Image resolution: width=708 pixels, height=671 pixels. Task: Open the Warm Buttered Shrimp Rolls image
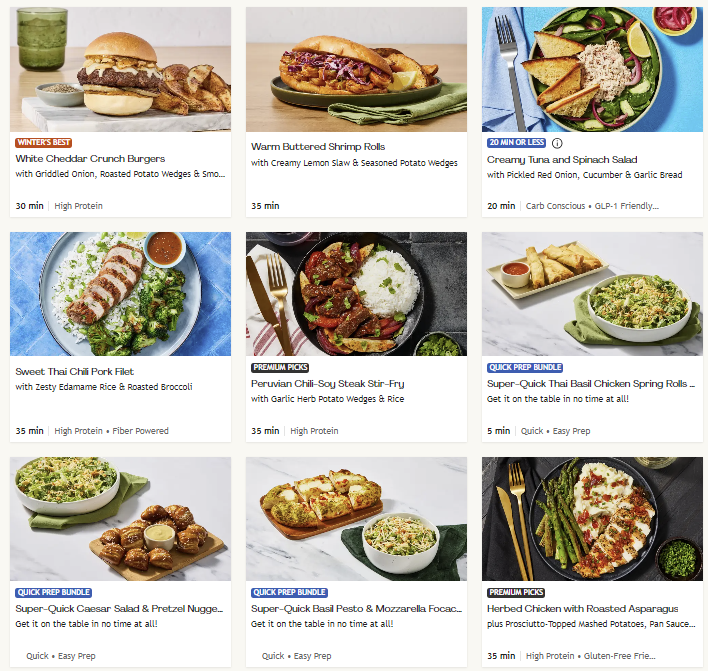click(356, 69)
